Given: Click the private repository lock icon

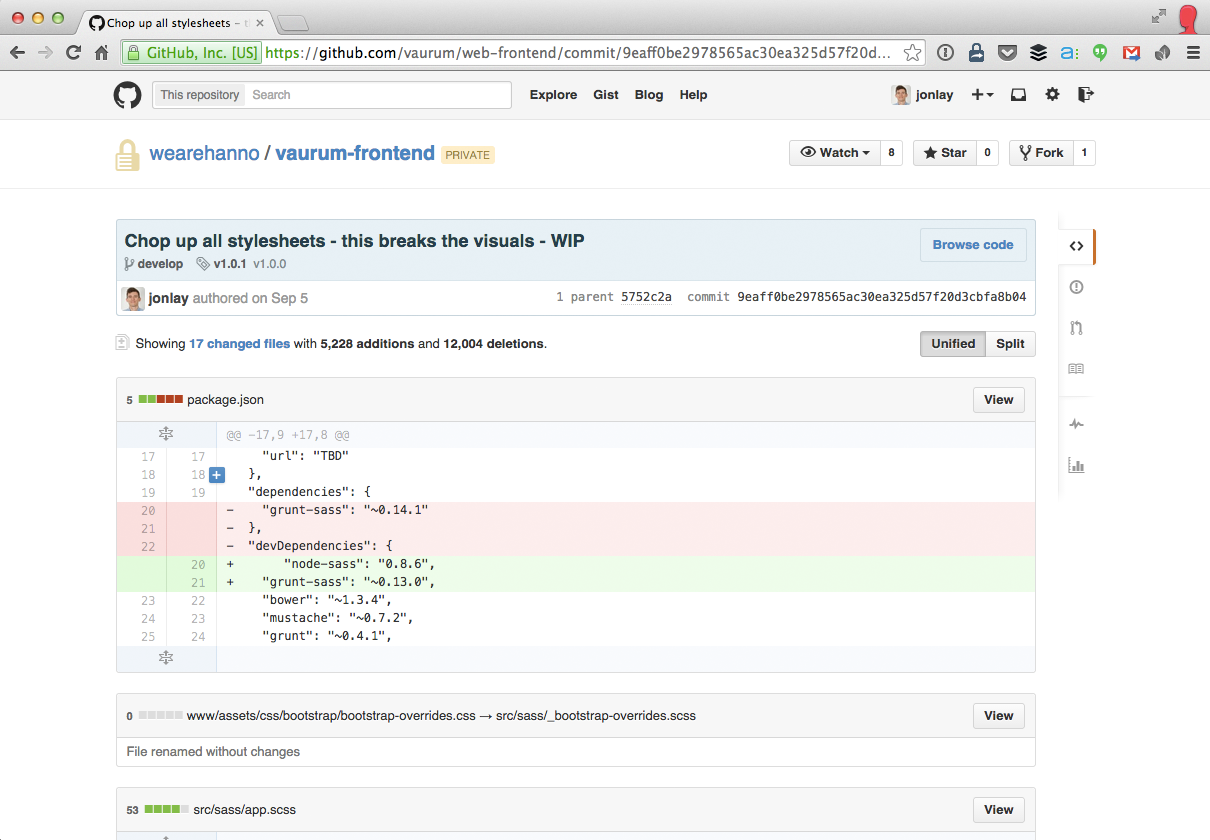Looking at the screenshot, I should coord(127,155).
